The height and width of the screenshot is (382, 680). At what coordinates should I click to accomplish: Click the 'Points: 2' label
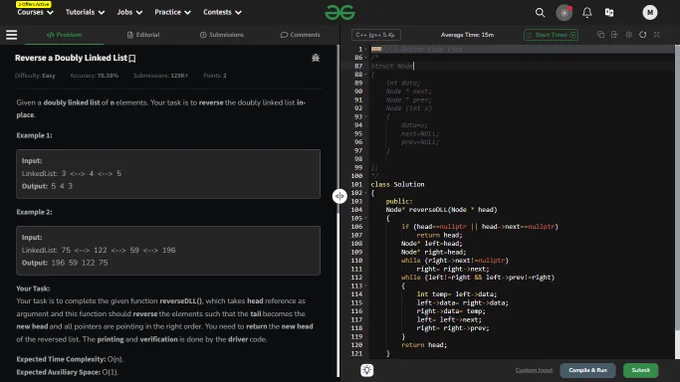pyautogui.click(x=215, y=75)
